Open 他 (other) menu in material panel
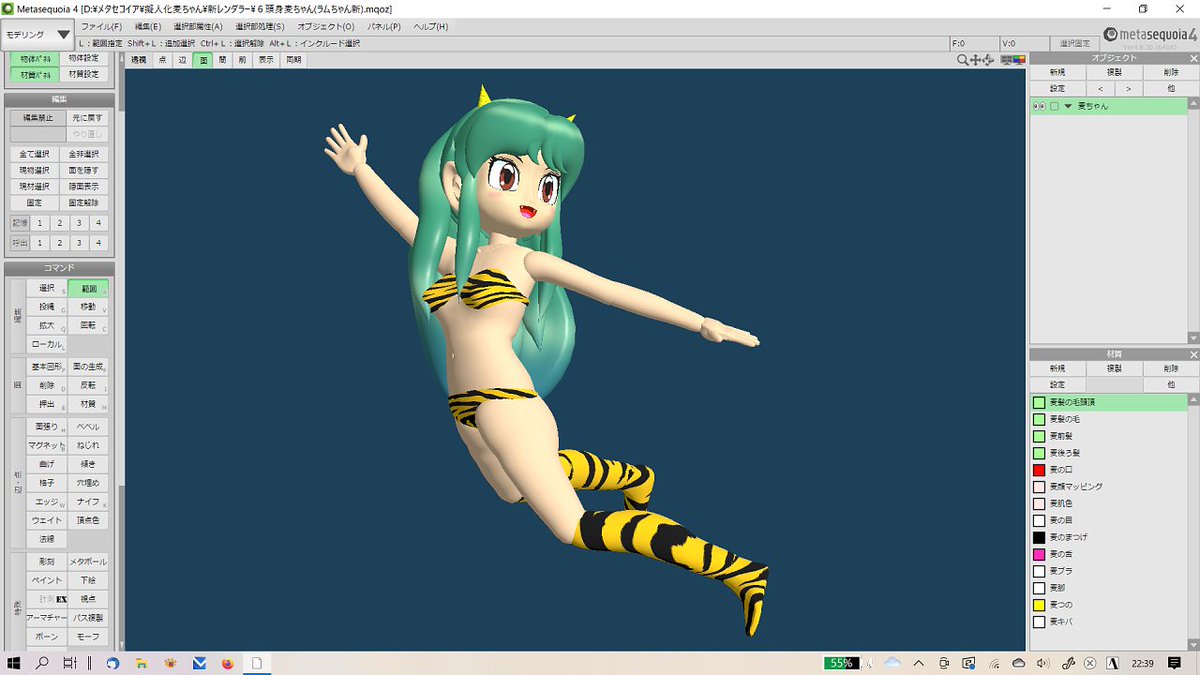This screenshot has height=675, width=1200. point(1170,384)
